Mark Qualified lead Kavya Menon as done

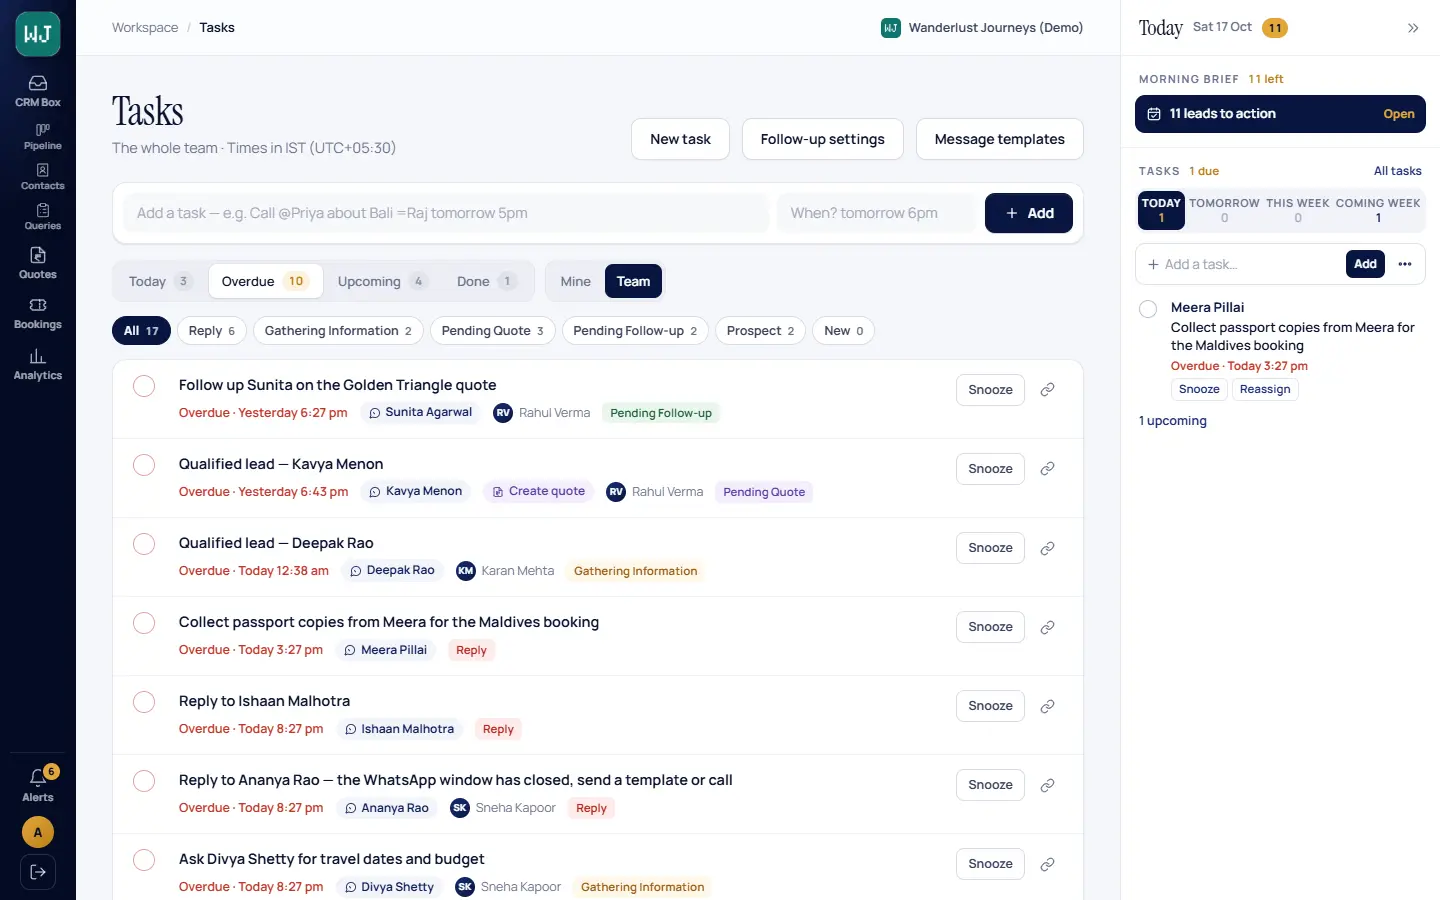144,465
